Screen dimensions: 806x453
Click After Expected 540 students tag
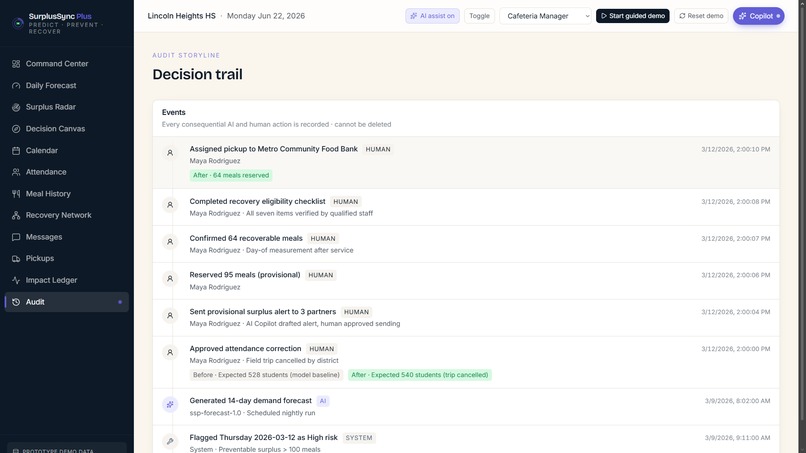tap(419, 375)
